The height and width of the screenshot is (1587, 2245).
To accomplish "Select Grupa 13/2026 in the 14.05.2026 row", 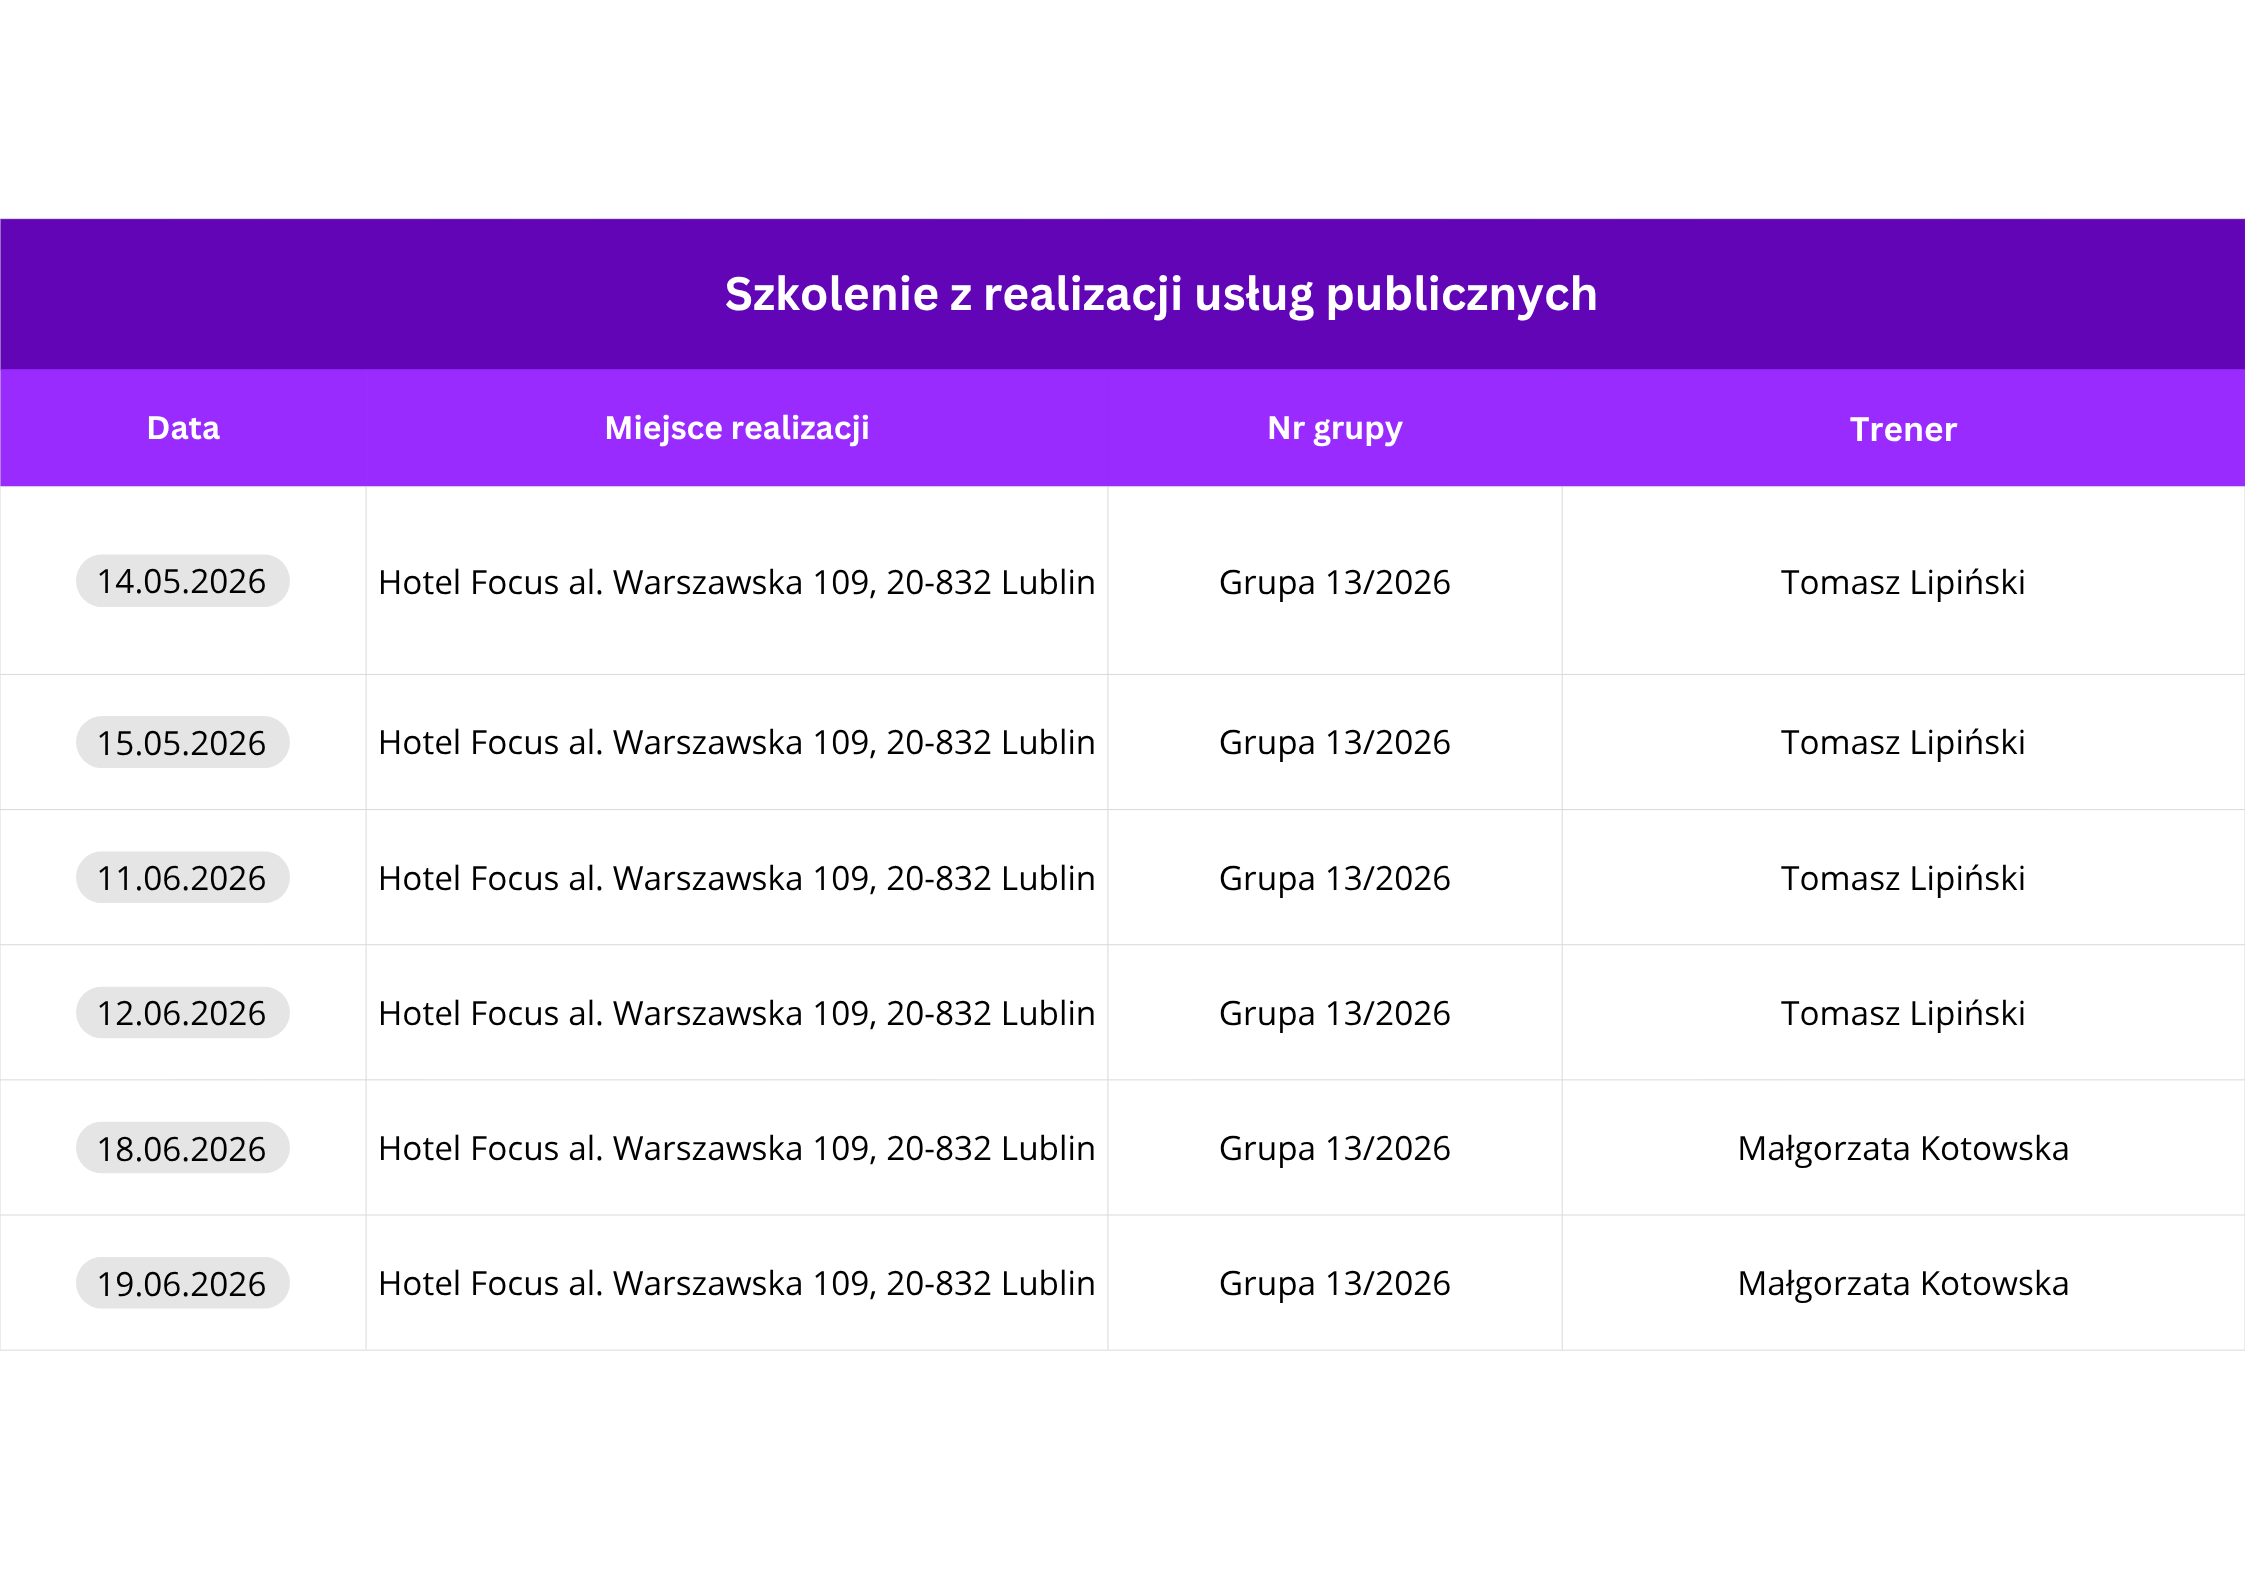I will 1334,582.
